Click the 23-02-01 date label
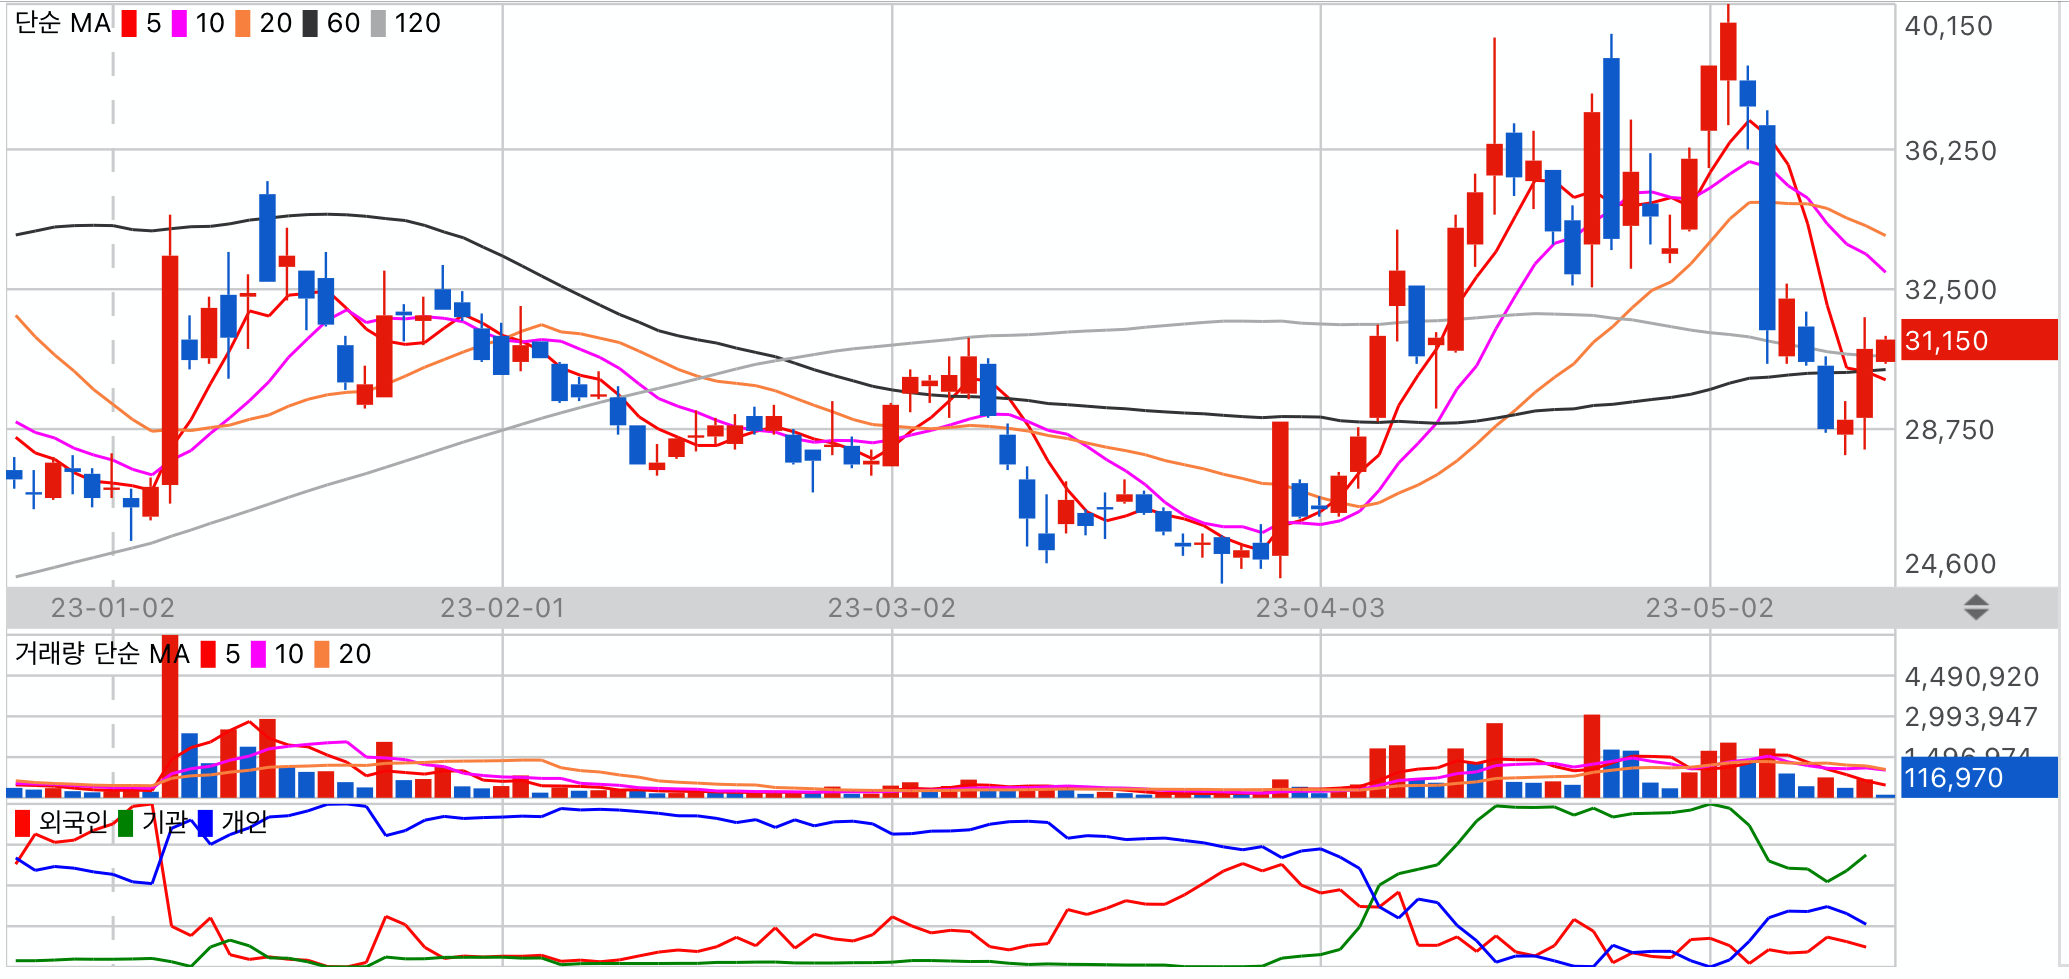Image resolution: width=2069 pixels, height=979 pixels. 503,608
